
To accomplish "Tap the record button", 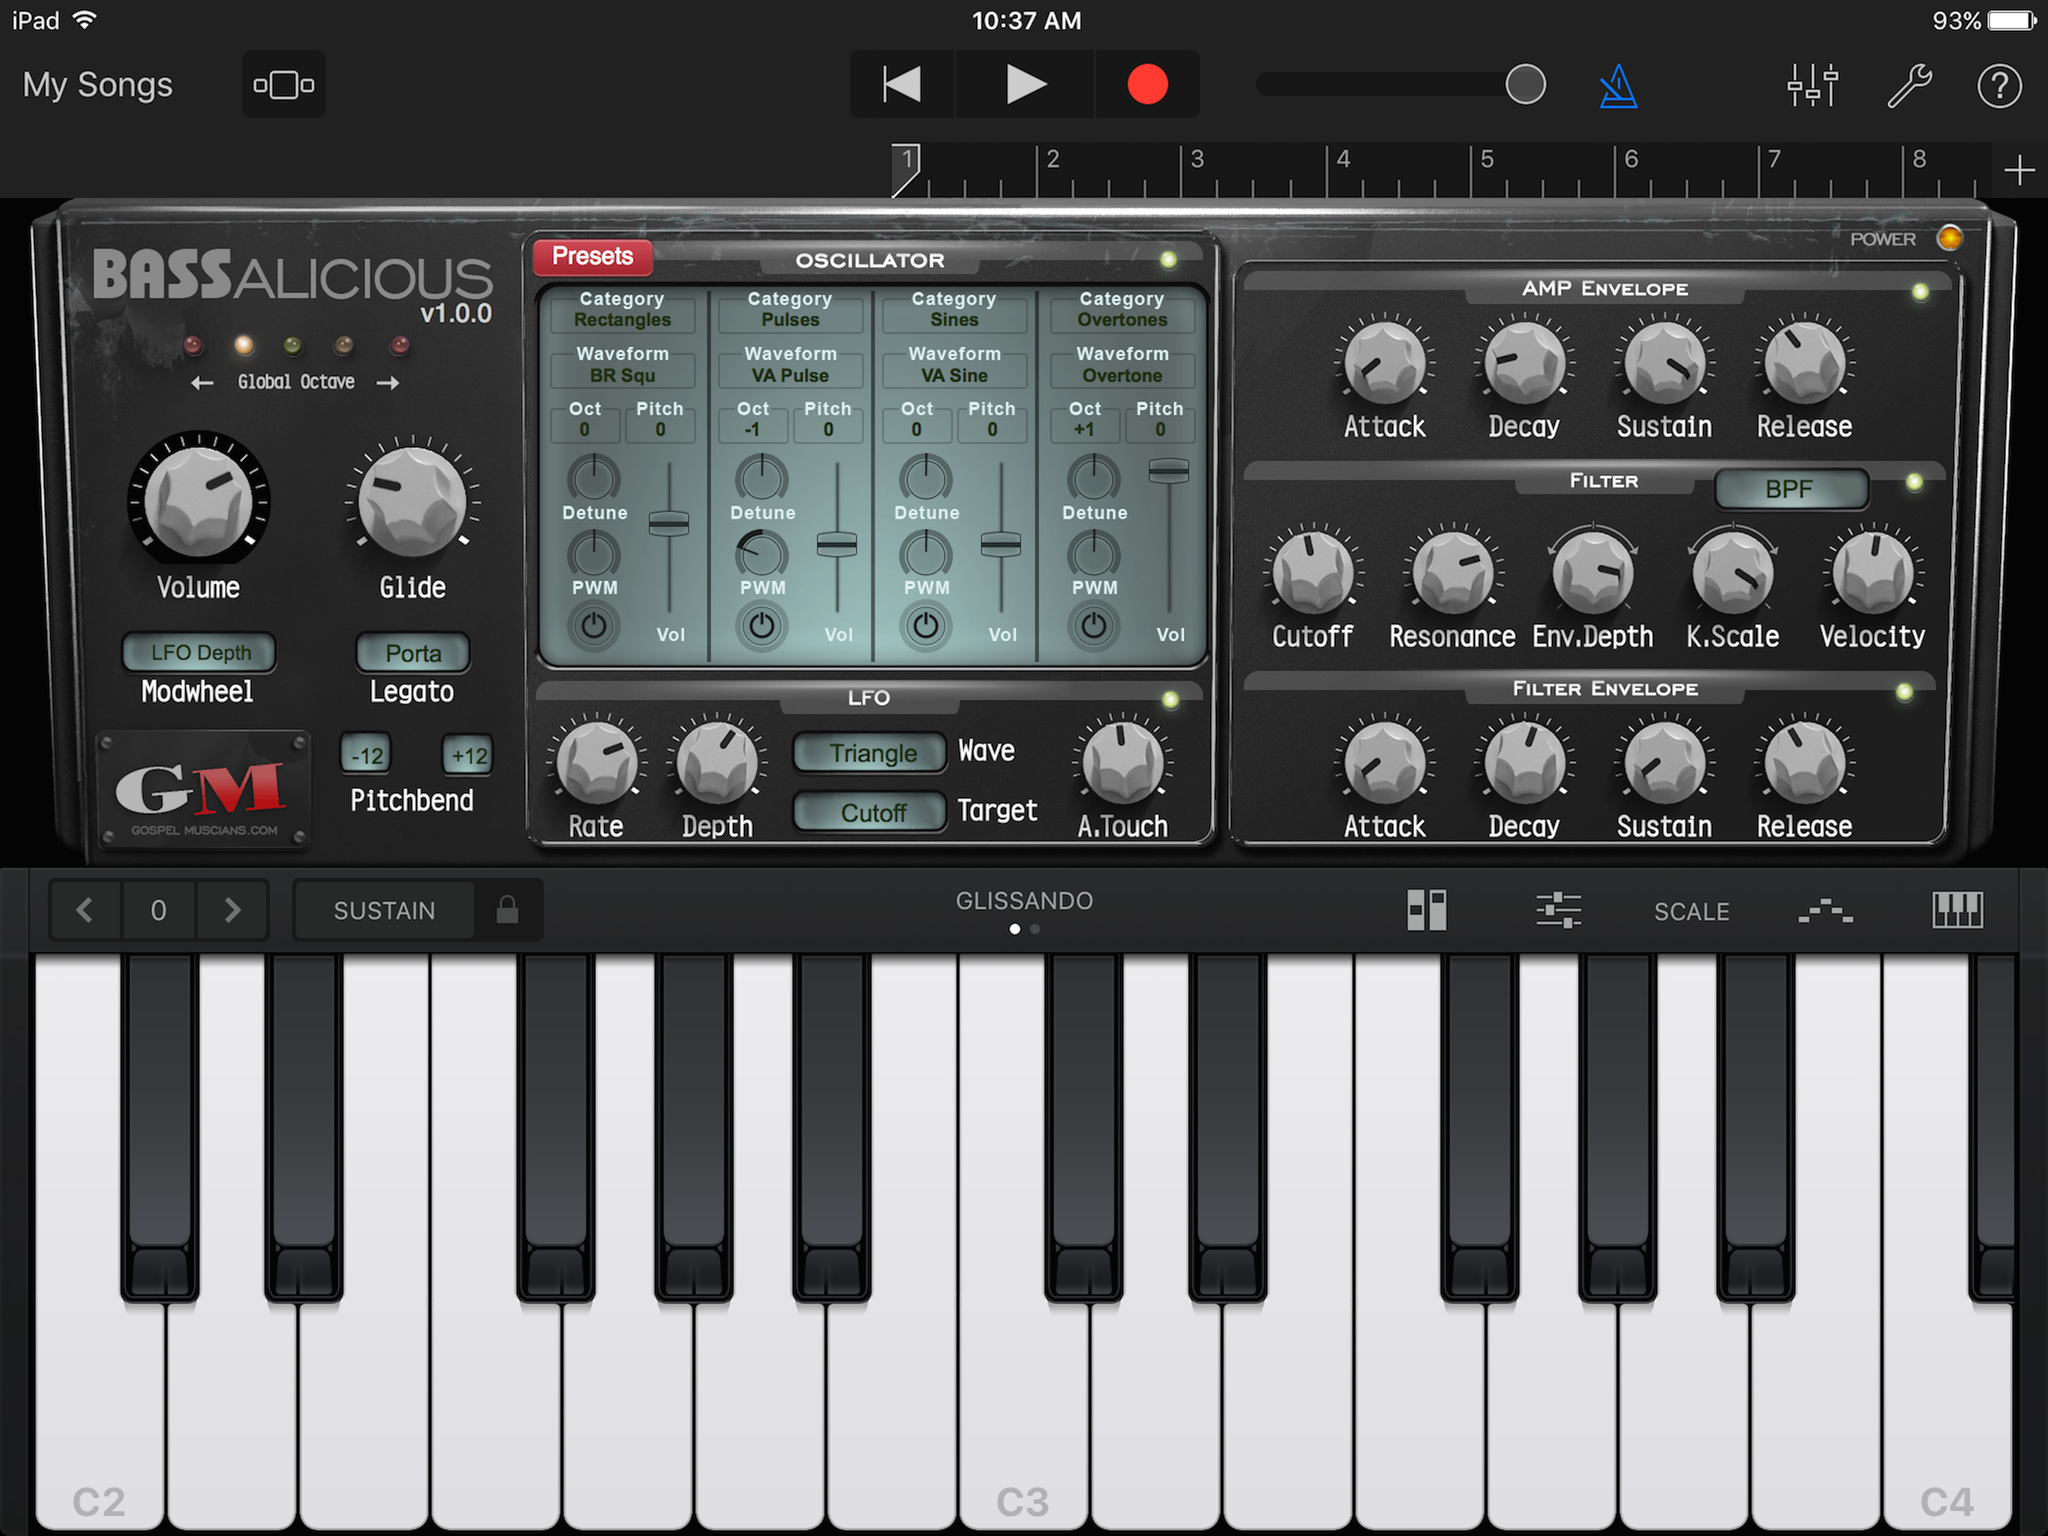I will (x=1147, y=85).
